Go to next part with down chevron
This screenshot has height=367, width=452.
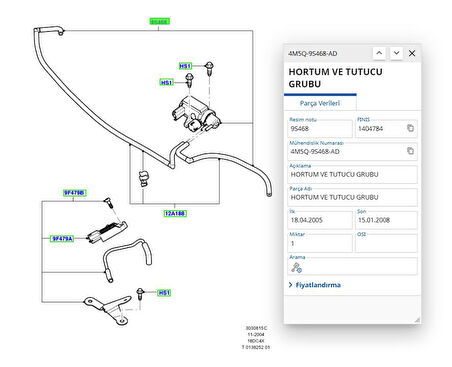(396, 53)
